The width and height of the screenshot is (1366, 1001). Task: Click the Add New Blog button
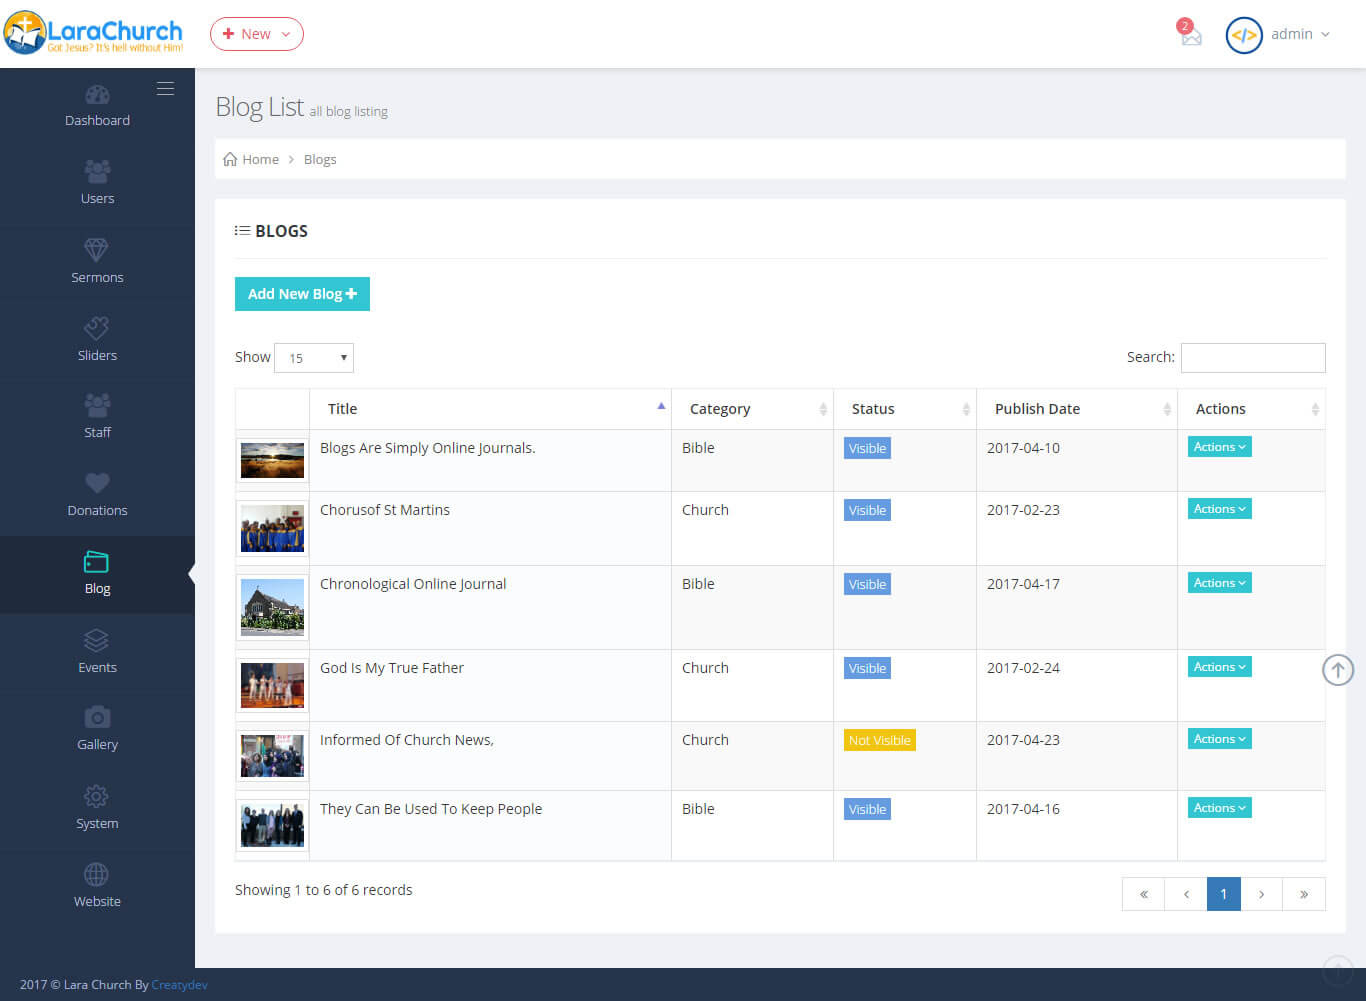(x=302, y=294)
